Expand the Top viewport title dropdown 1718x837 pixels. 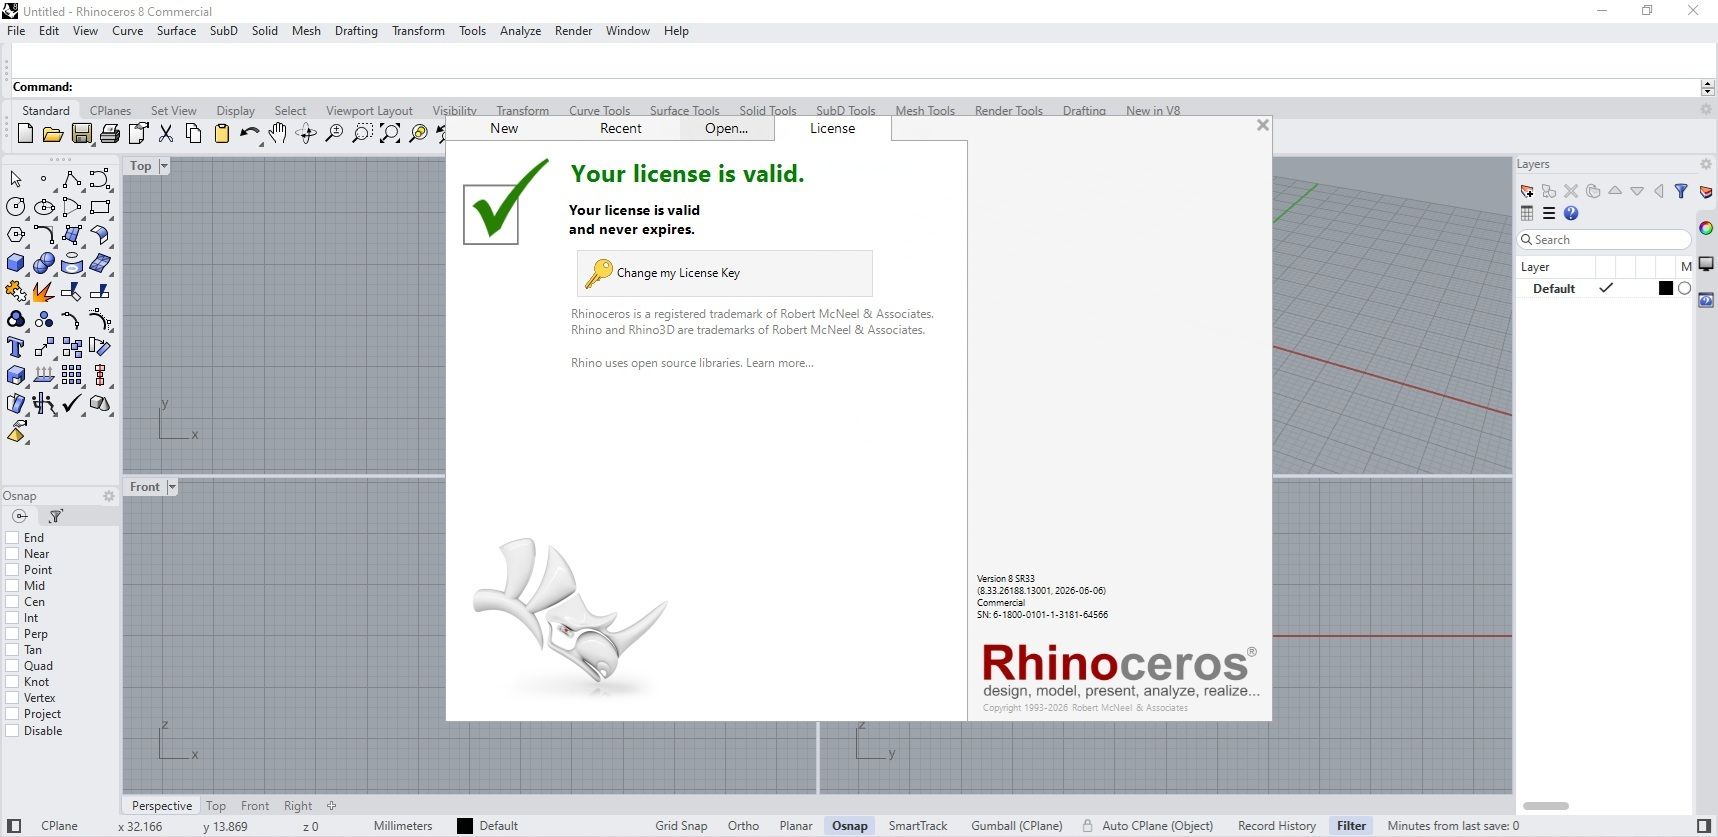[x=164, y=166]
